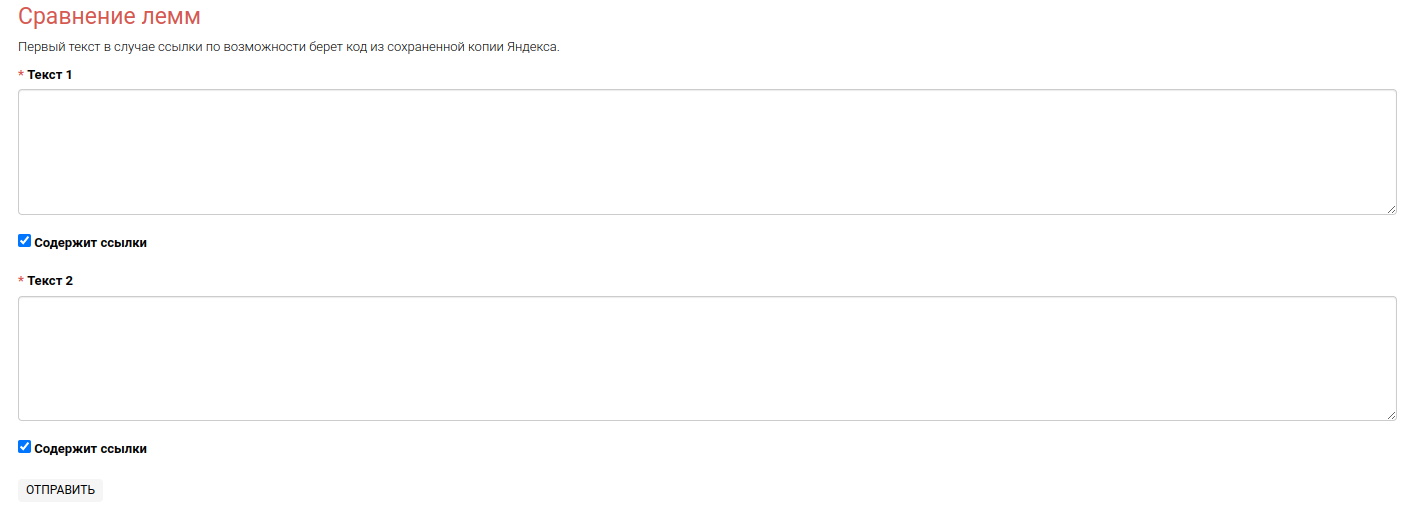Click the phrase сохраненной копии in the description
Image resolution: width=1409 pixels, height=509 pixels.
[444, 47]
